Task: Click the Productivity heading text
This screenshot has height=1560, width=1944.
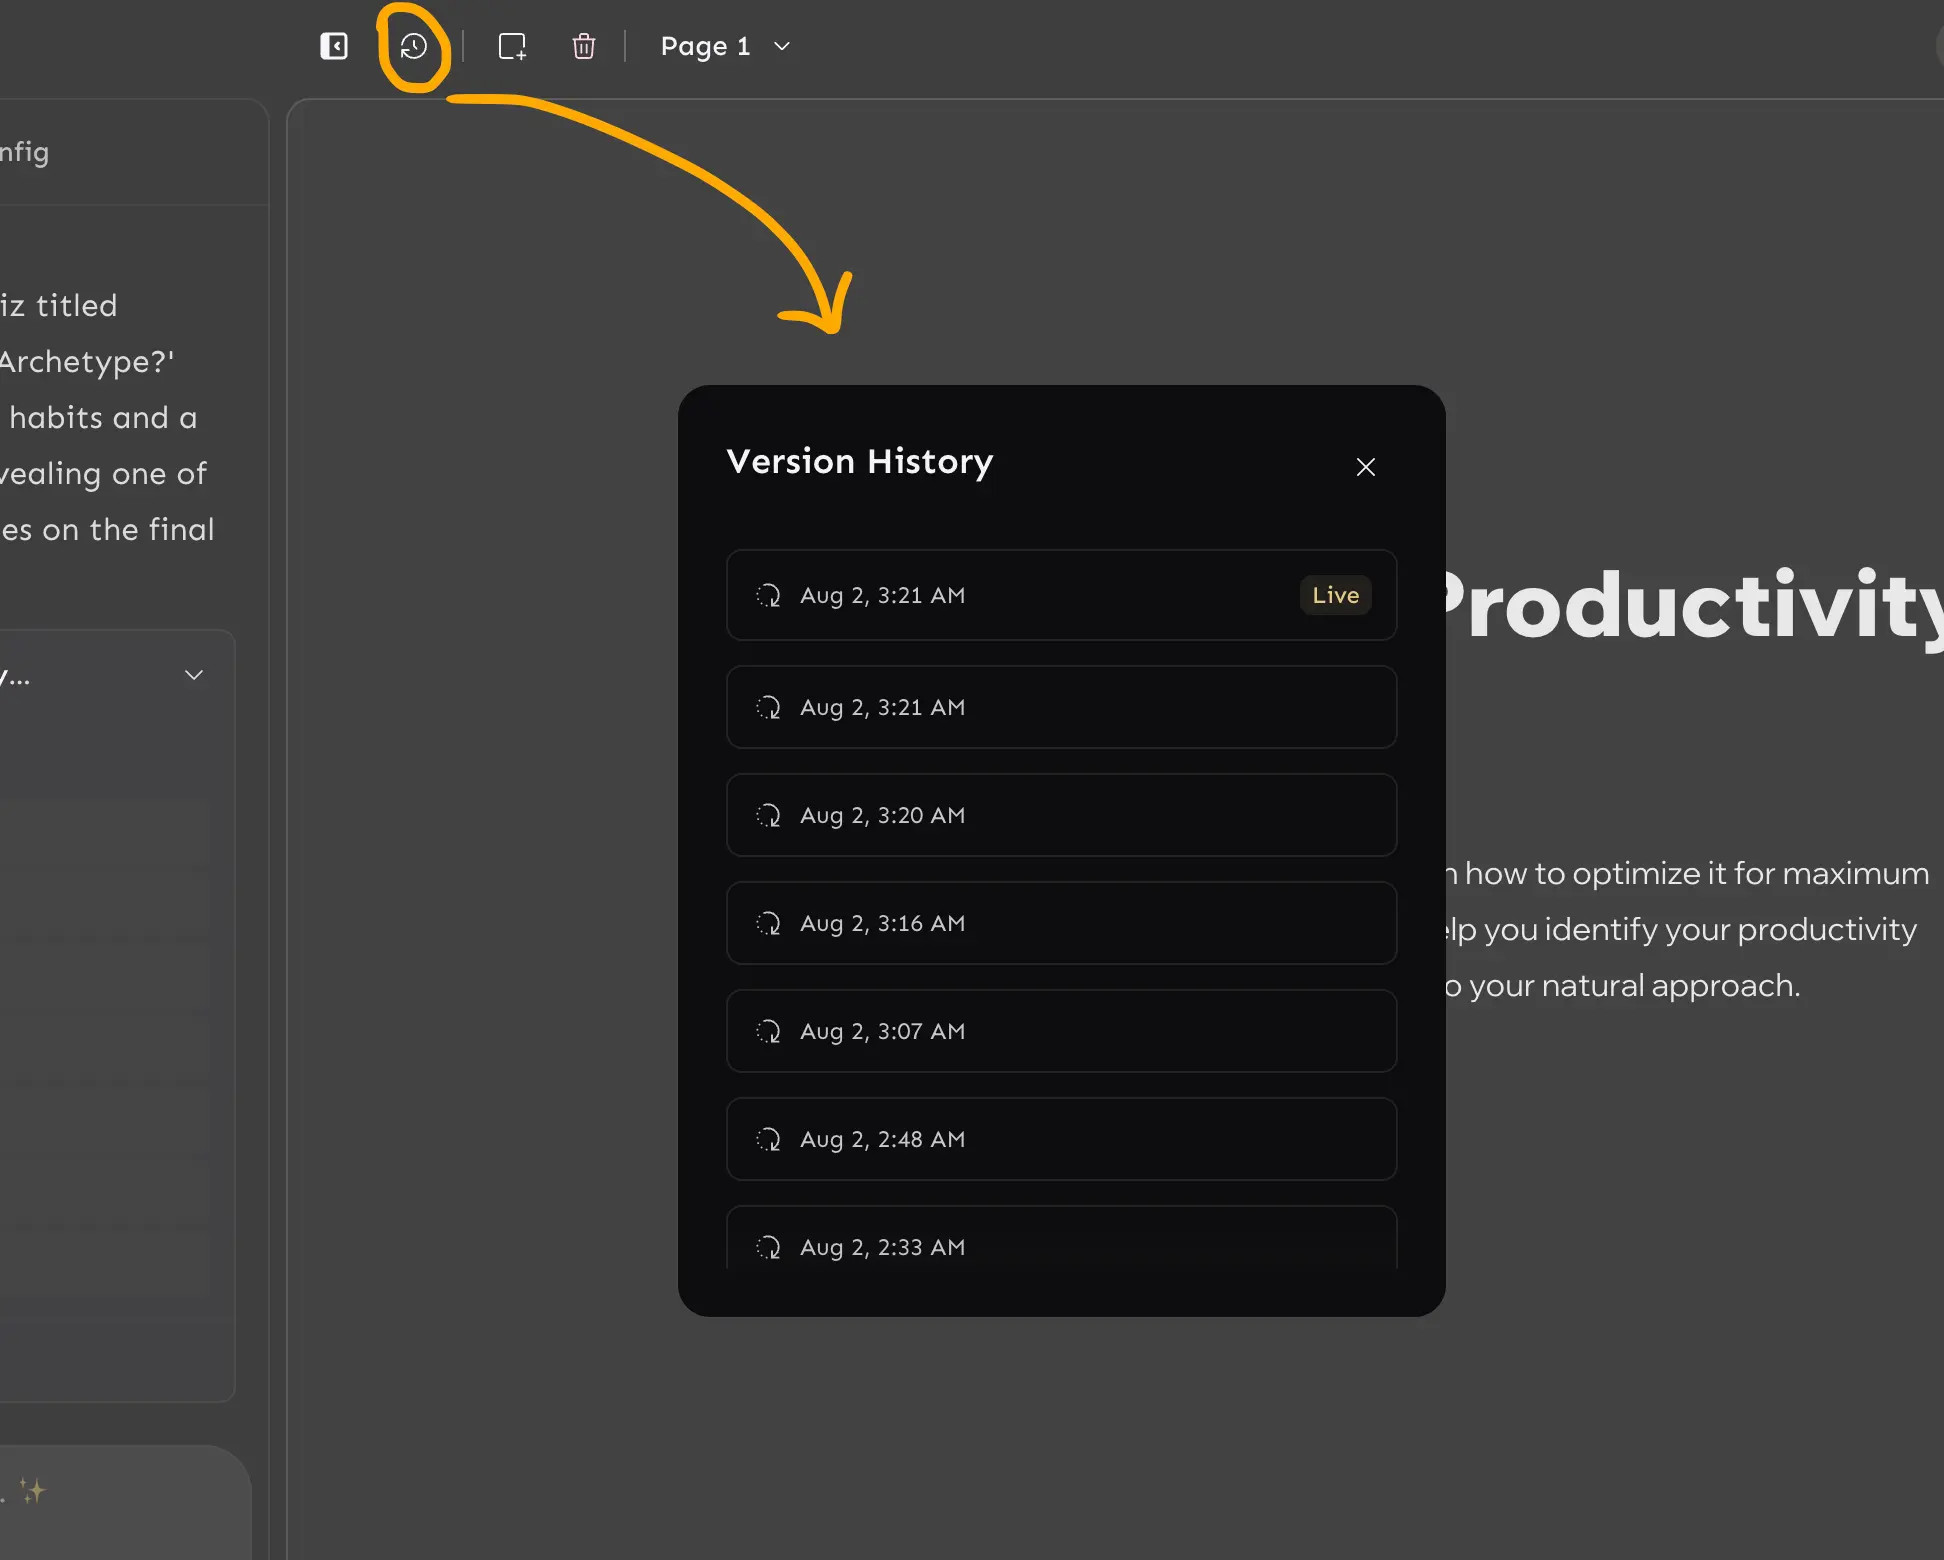Action: (1690, 606)
